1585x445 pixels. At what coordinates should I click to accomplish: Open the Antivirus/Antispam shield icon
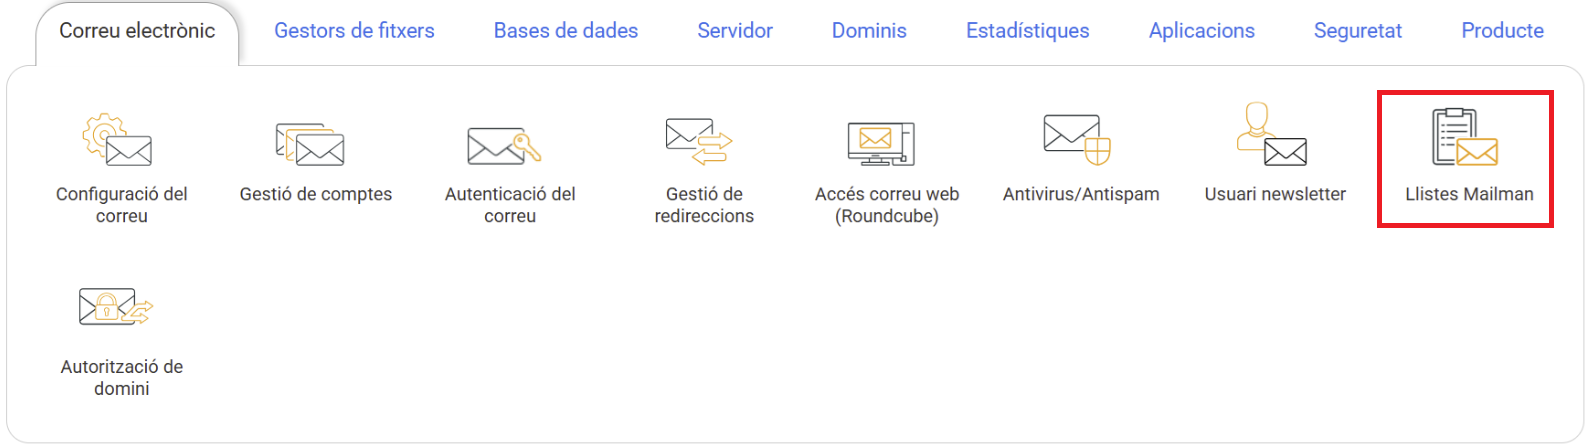click(x=1077, y=139)
